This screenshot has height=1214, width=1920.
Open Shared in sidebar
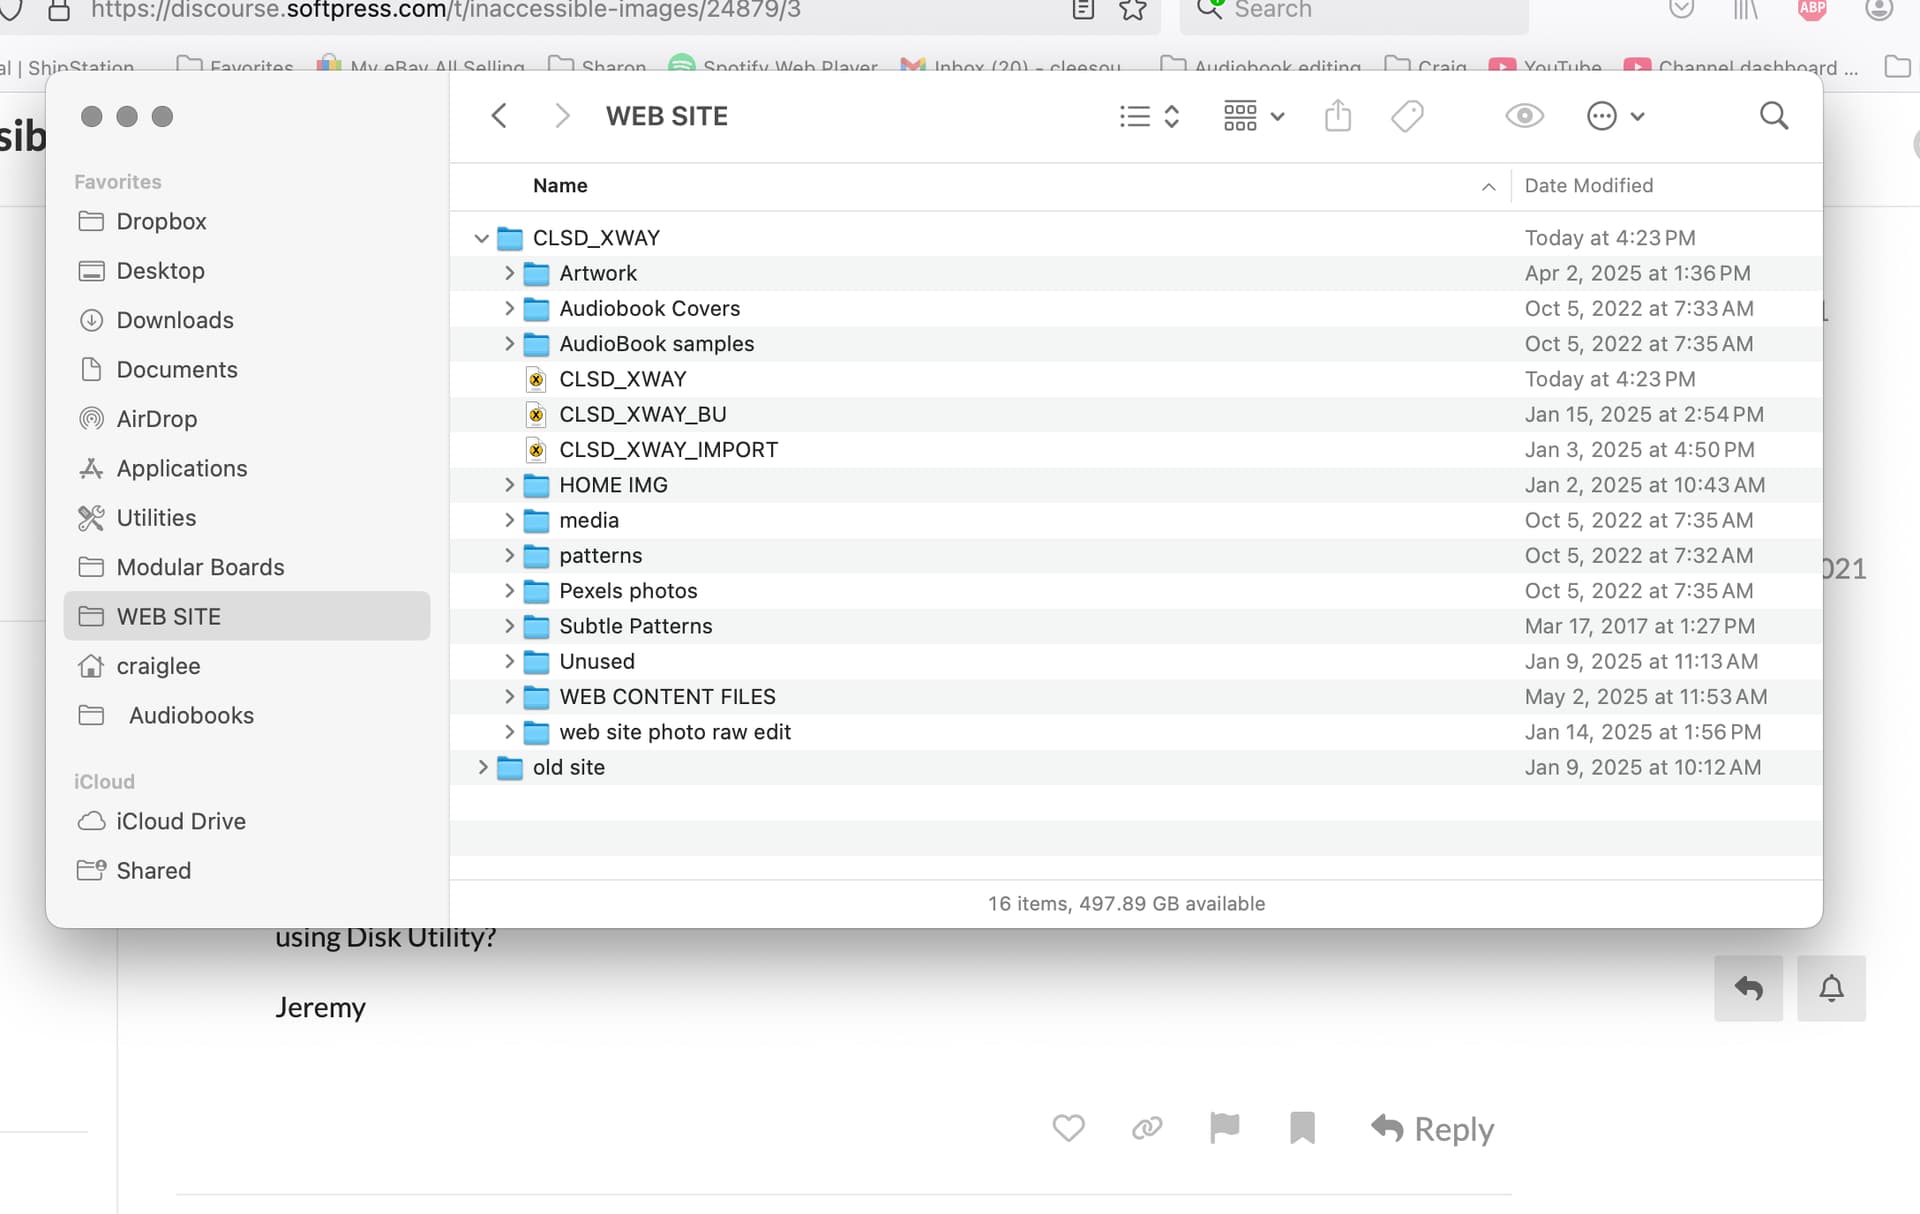[246, 871]
